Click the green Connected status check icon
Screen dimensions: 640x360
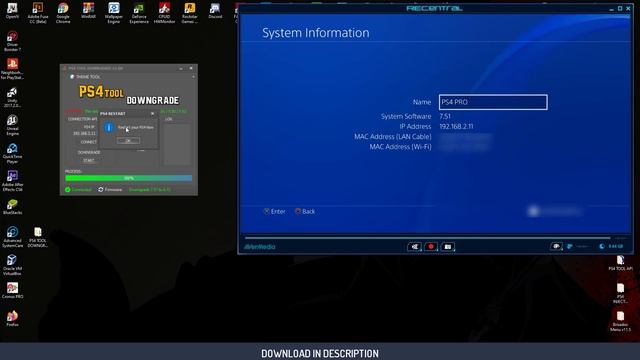pyautogui.click(x=68, y=189)
